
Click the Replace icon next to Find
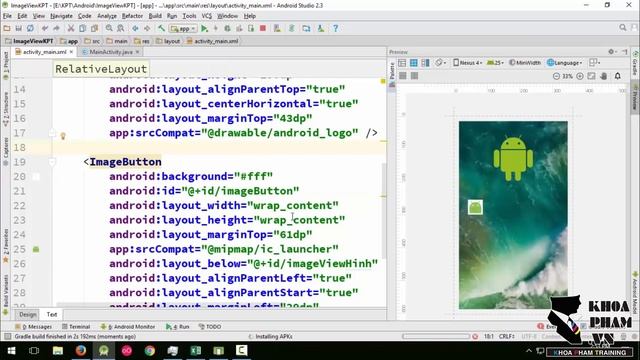121,29
